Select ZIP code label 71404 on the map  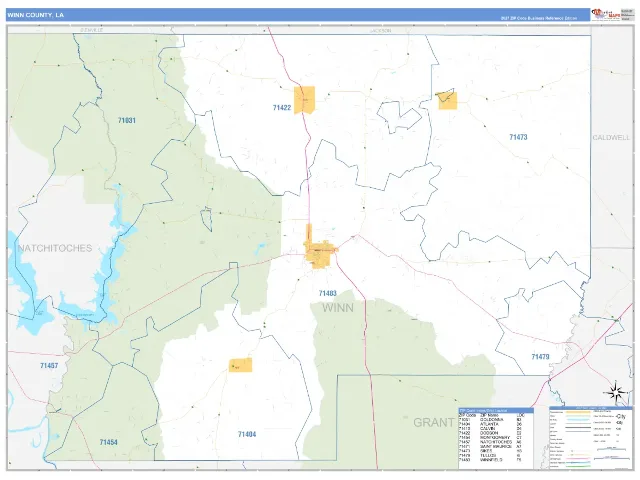[x=247, y=434]
